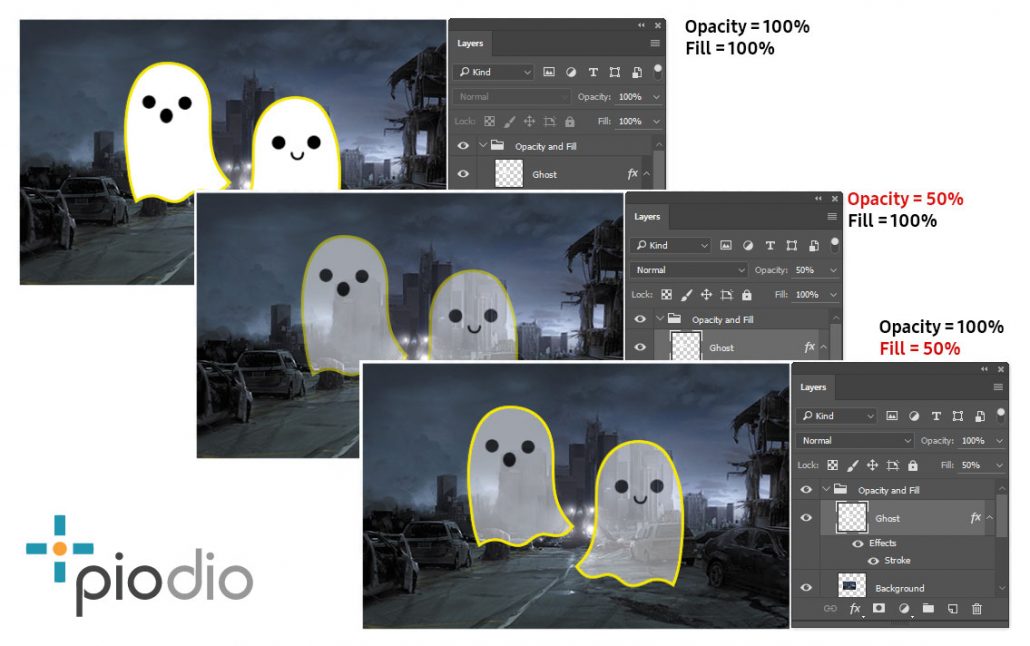Prevent artboard auto-nesting in middle Layers panel
The width and height of the screenshot is (1030, 646).
727,294
